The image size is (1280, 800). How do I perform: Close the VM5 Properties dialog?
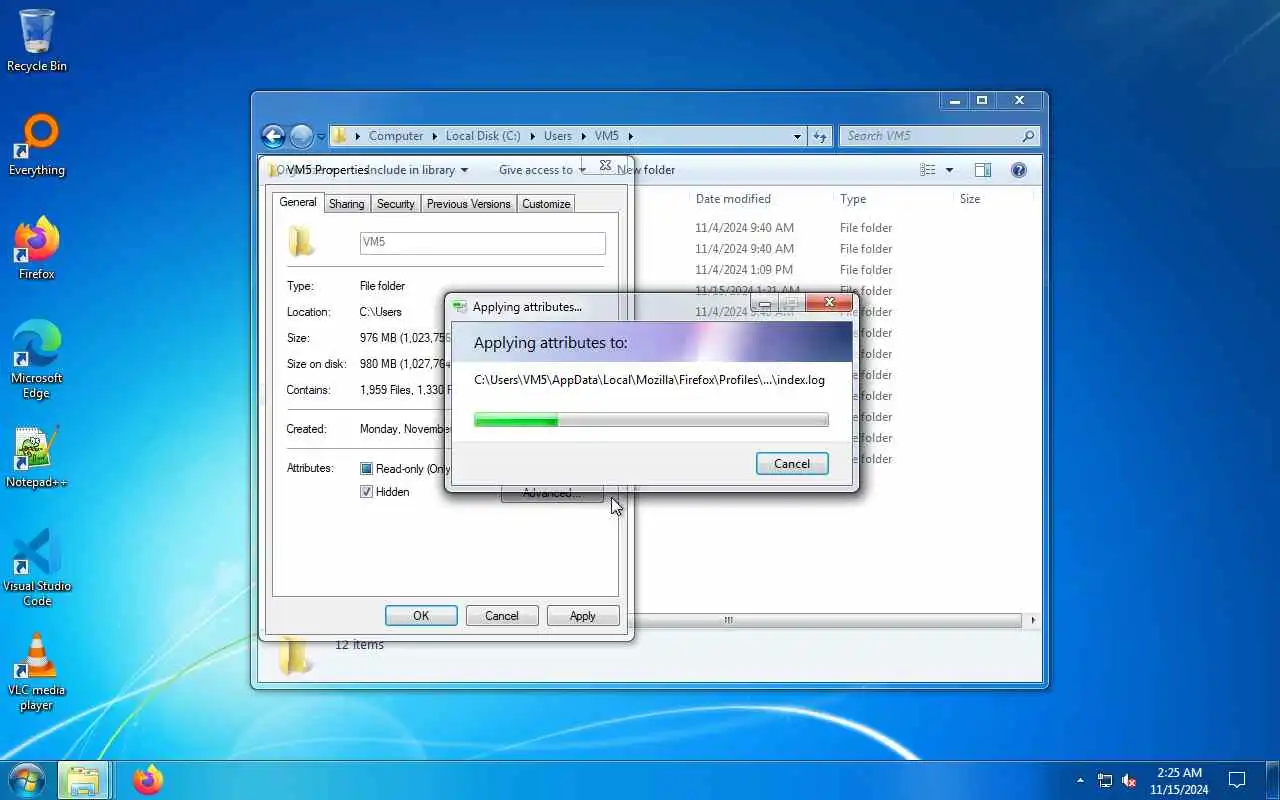pyautogui.click(x=605, y=165)
